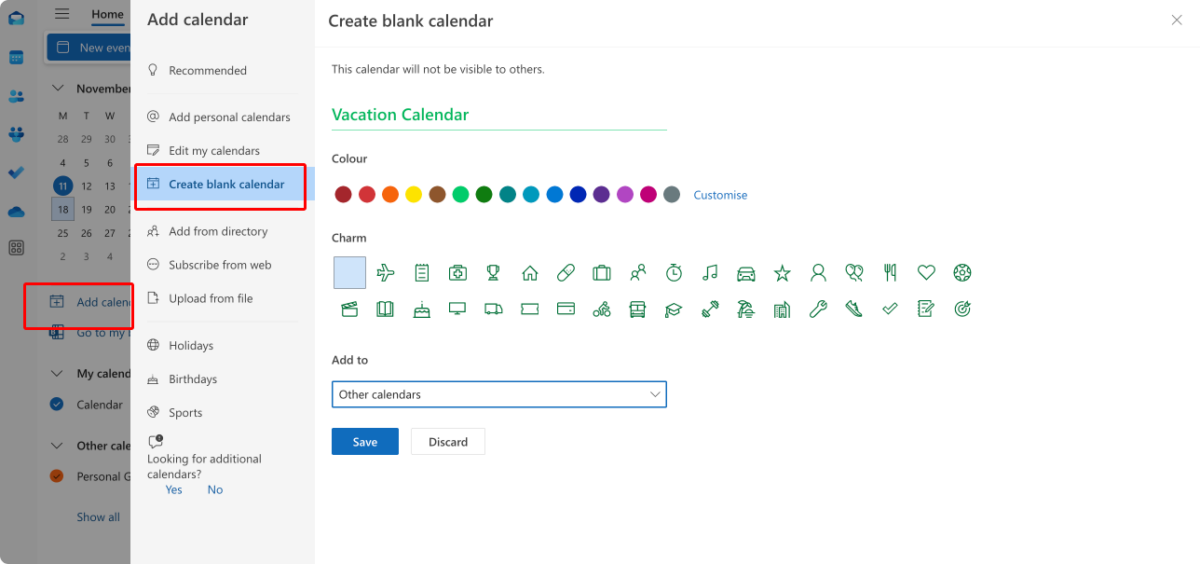Screen dimensions: 1200x564
Task: Select the airplane charm icon
Action: 386,272
